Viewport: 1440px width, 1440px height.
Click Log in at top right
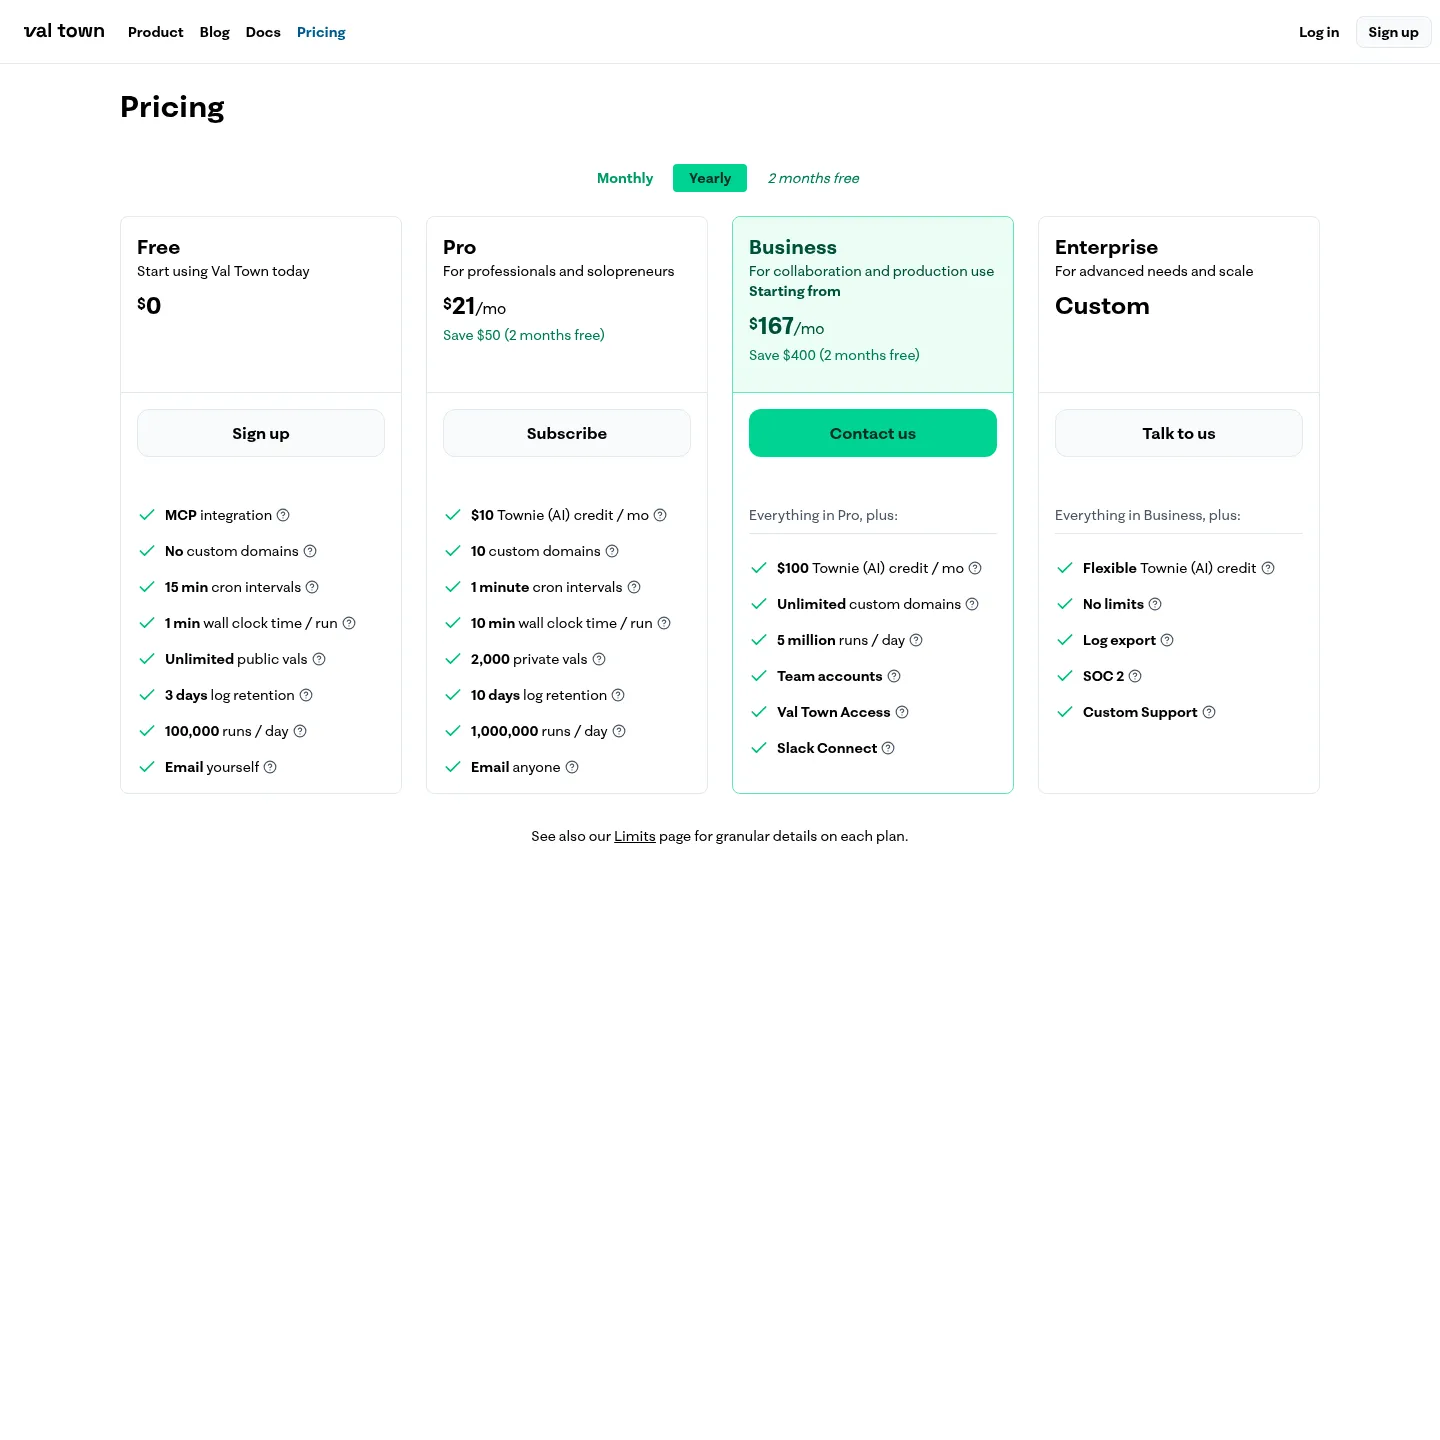tap(1319, 32)
